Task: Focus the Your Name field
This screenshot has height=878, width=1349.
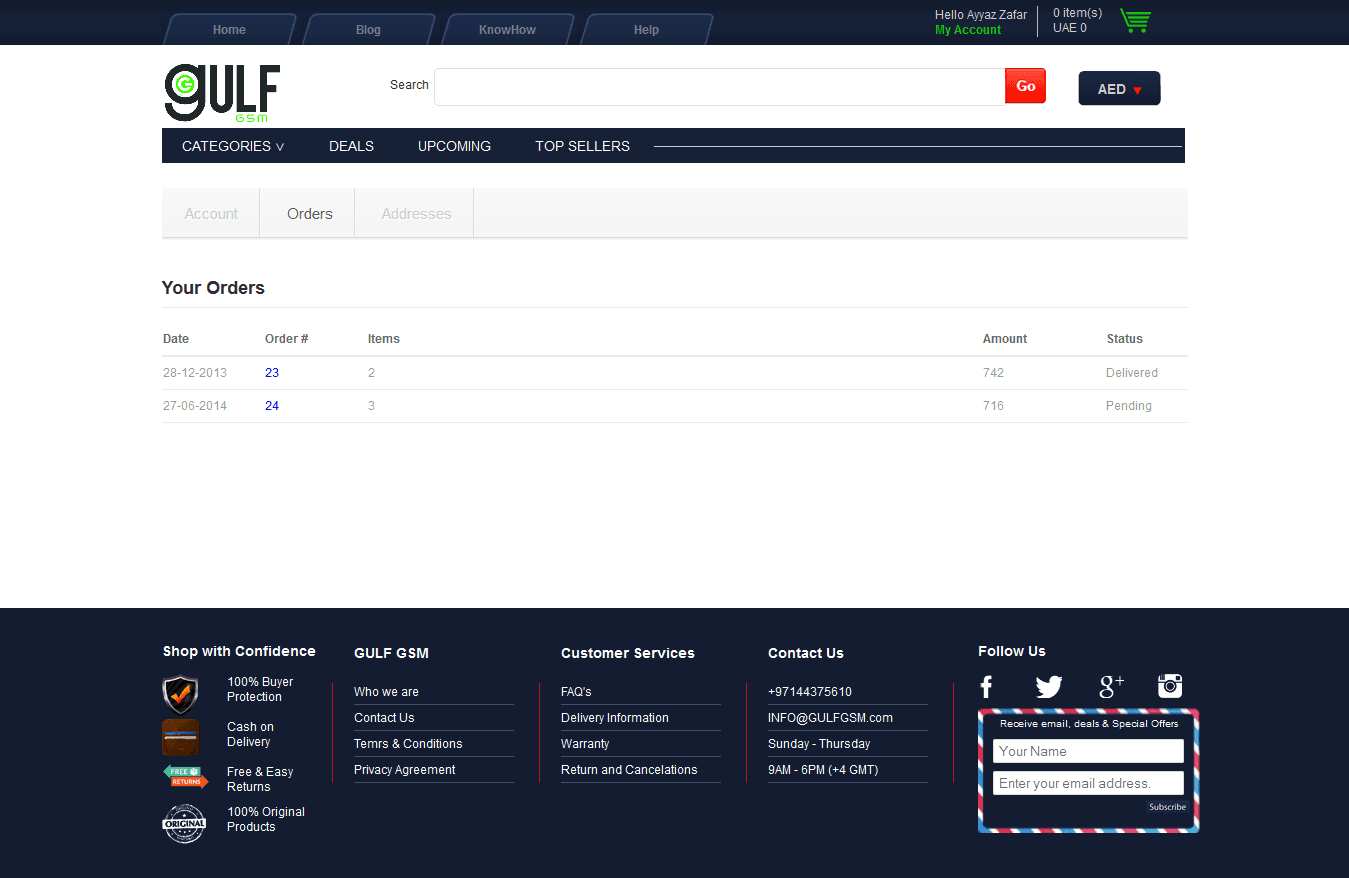Action: (1088, 751)
